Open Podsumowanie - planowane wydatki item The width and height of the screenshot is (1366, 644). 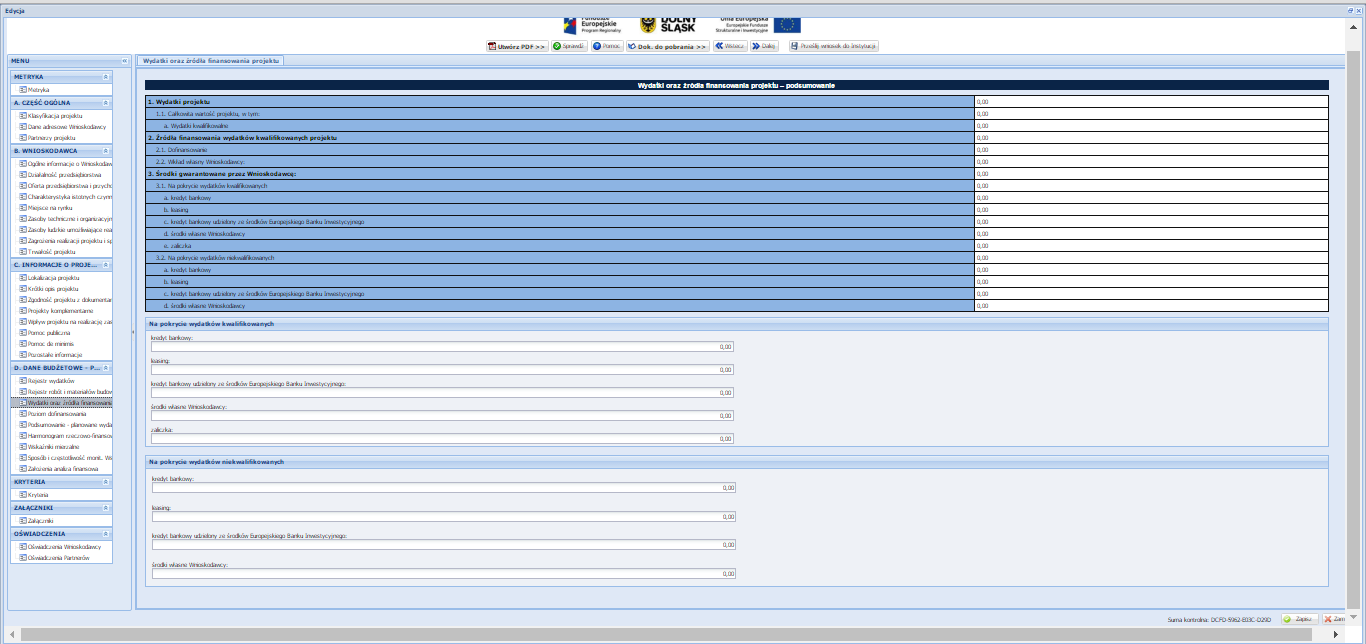pyautogui.click(x=66, y=424)
